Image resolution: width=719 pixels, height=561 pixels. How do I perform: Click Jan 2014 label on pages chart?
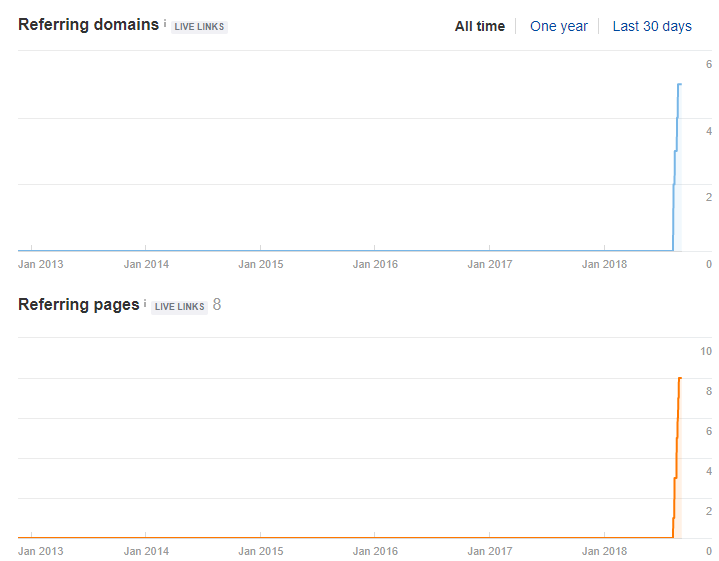146,551
